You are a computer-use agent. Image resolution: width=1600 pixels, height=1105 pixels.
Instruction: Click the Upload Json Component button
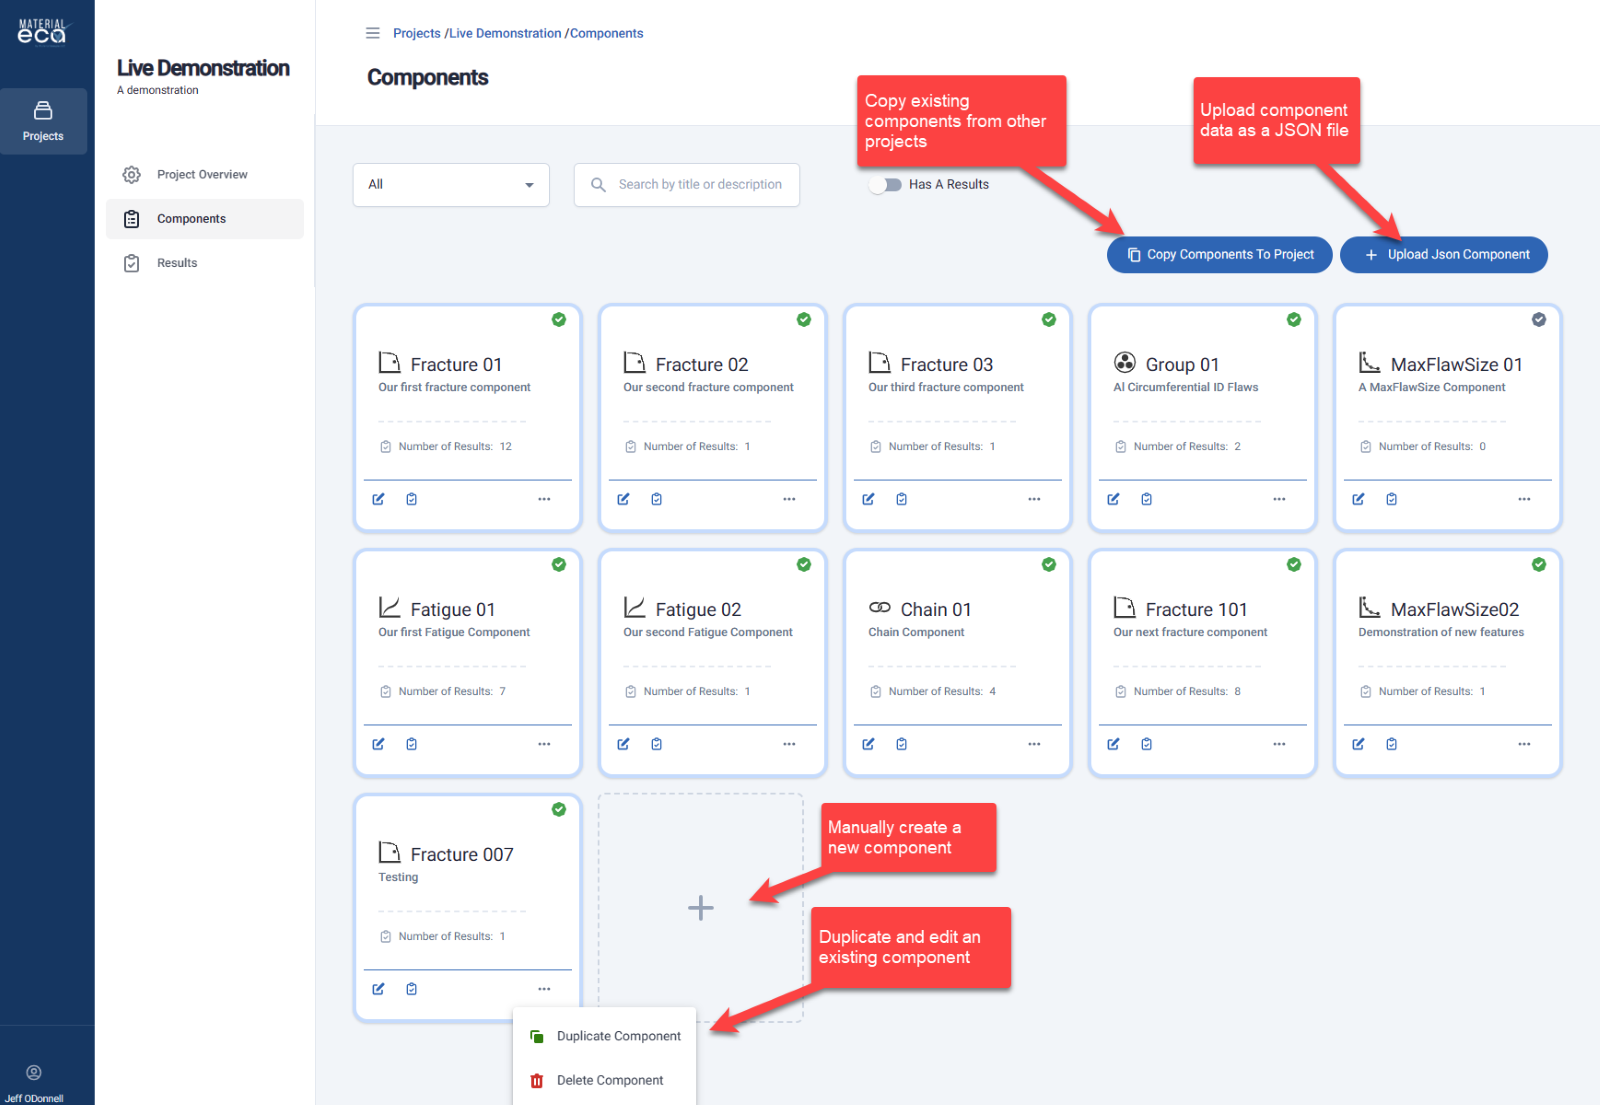1443,255
